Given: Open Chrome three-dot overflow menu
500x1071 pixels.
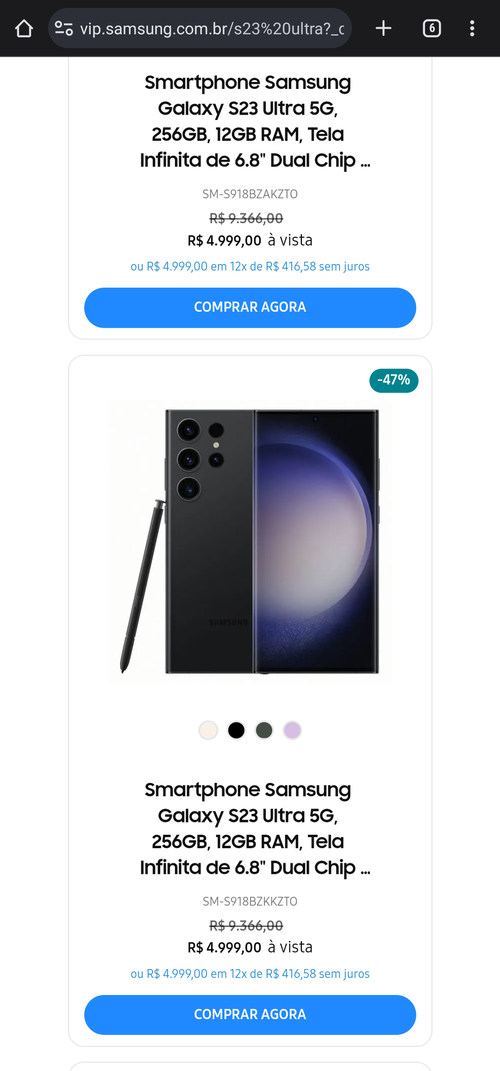Looking at the screenshot, I should tap(472, 28).
